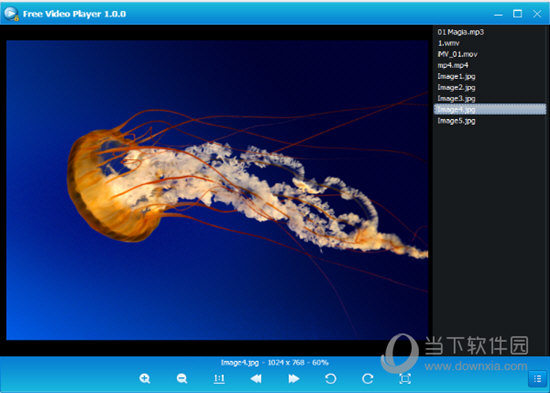
Task: Zoom out of the image
Action: tap(182, 378)
